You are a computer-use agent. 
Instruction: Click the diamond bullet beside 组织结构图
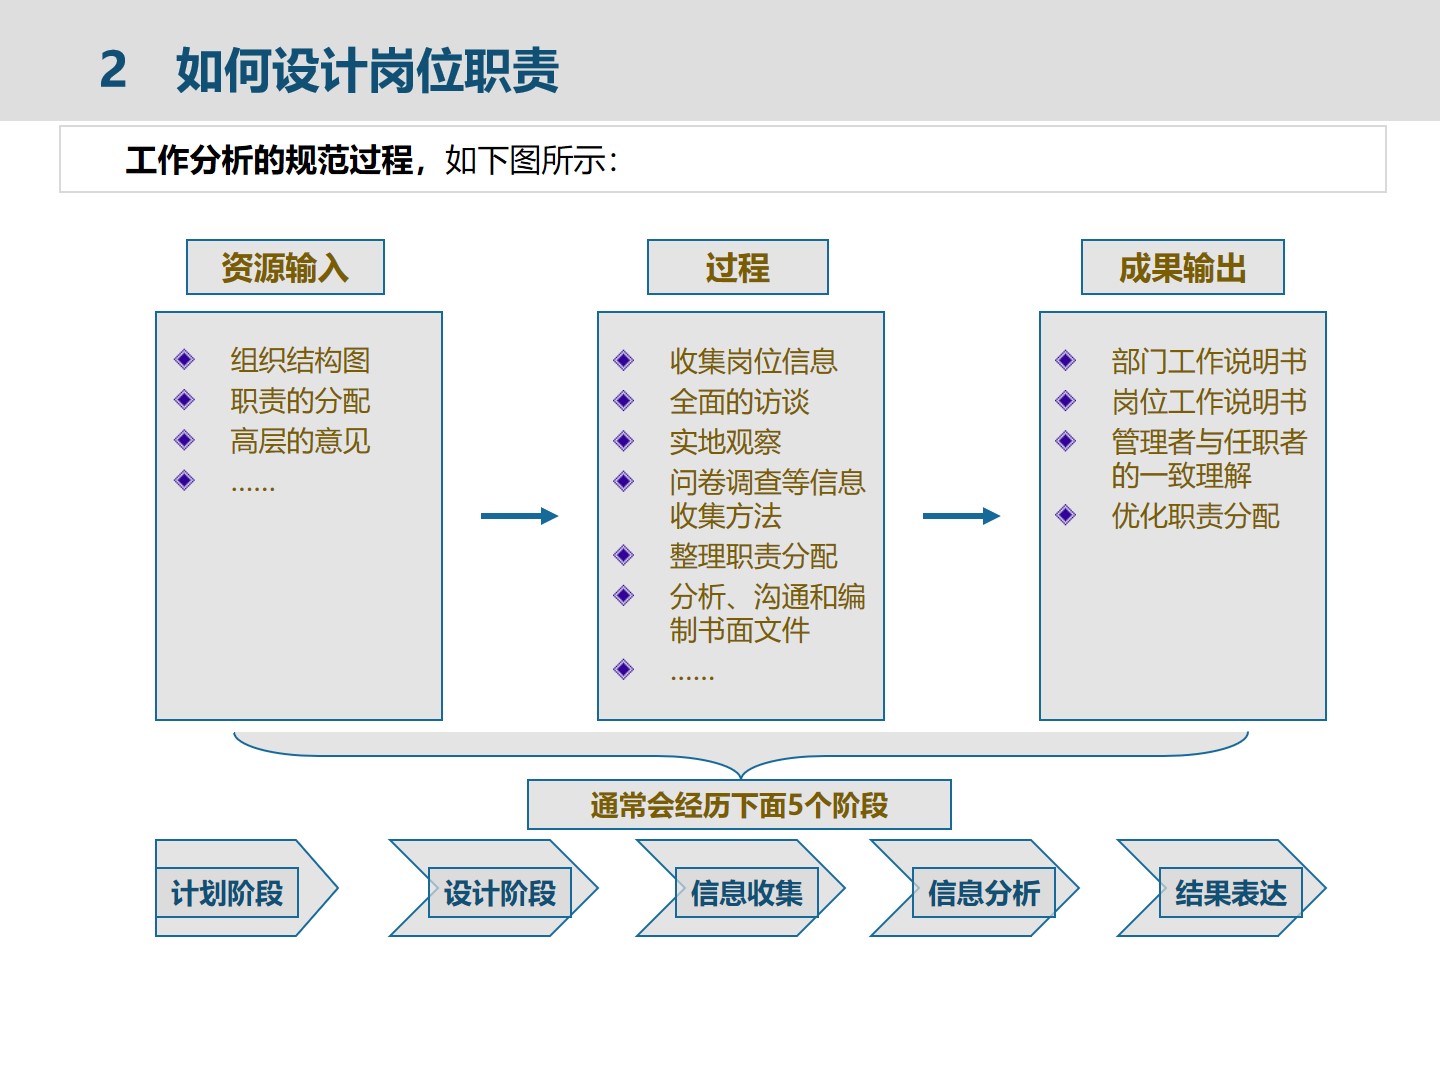pyautogui.click(x=185, y=359)
